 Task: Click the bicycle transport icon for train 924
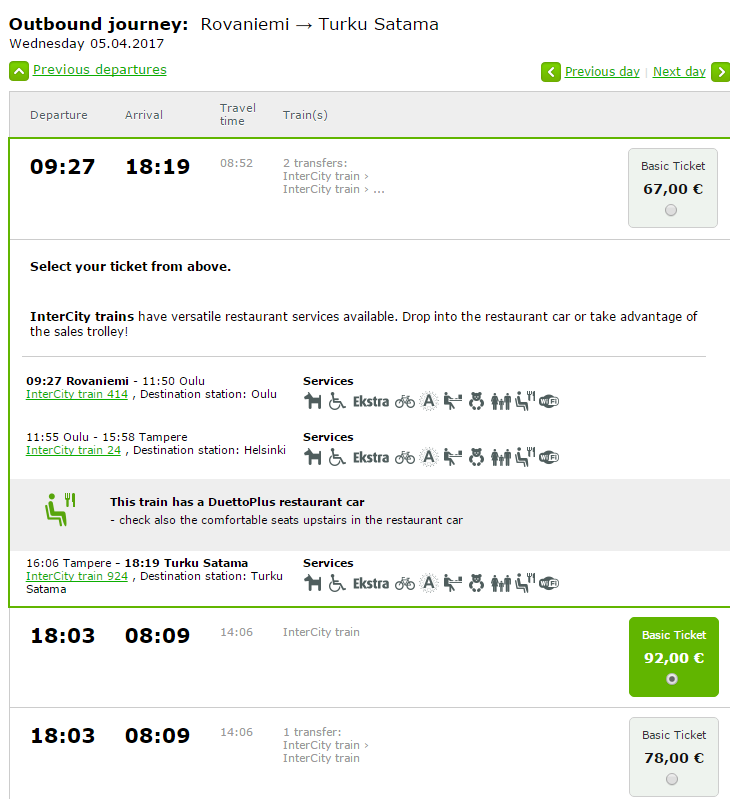[405, 583]
